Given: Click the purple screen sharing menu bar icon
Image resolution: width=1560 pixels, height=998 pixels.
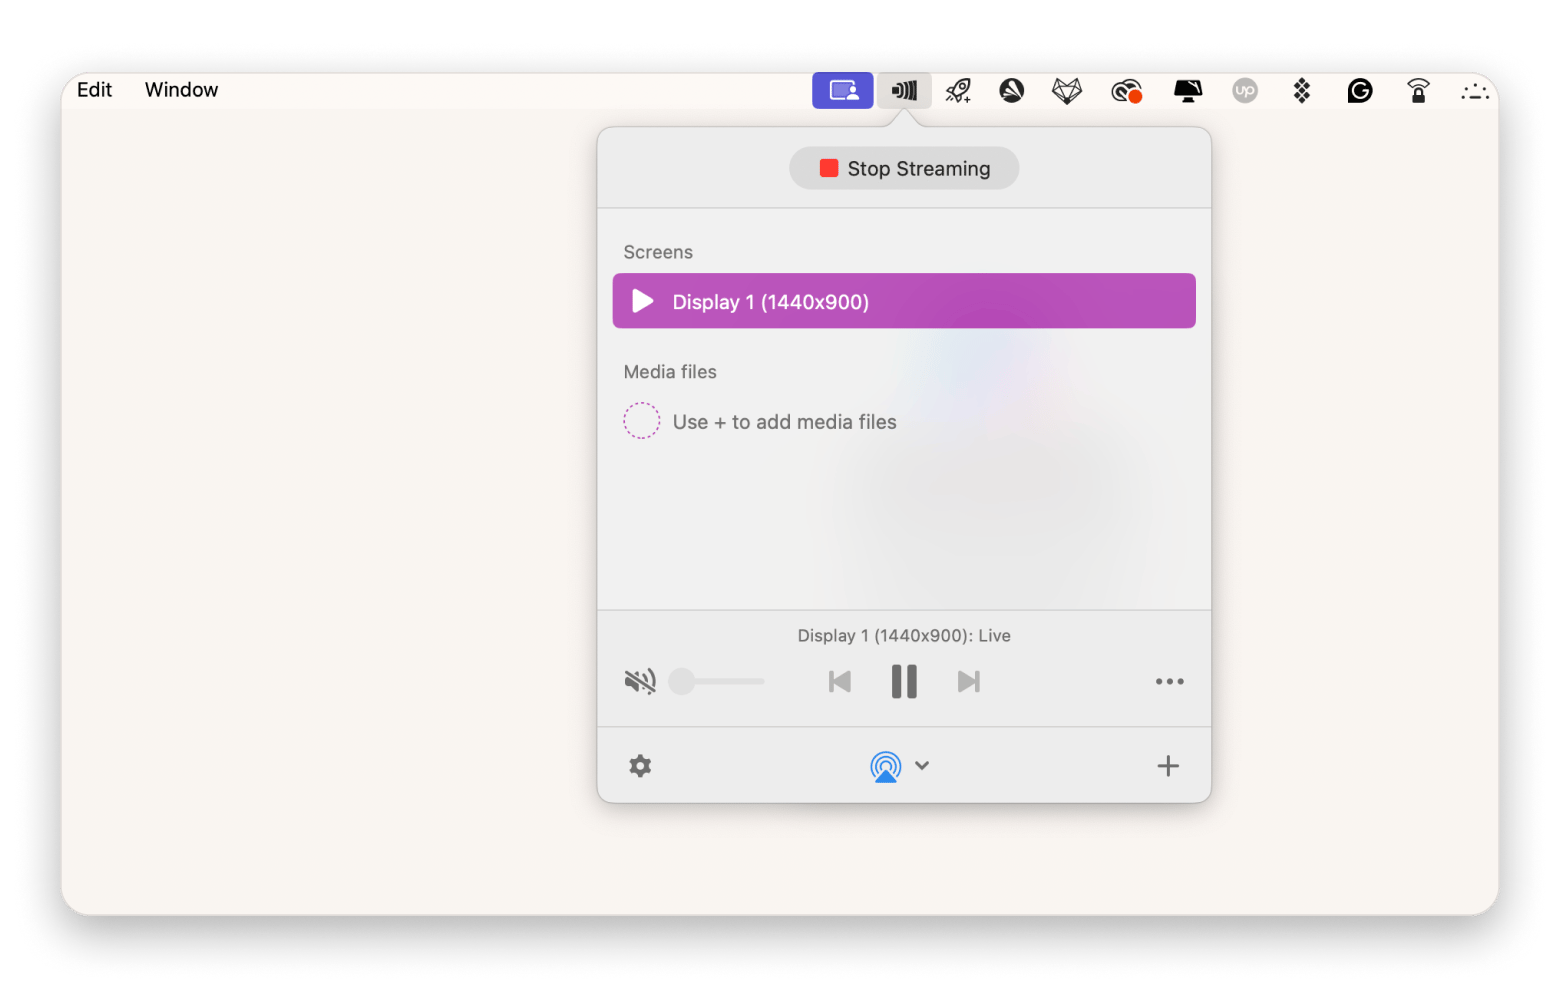Looking at the screenshot, I should pos(842,91).
